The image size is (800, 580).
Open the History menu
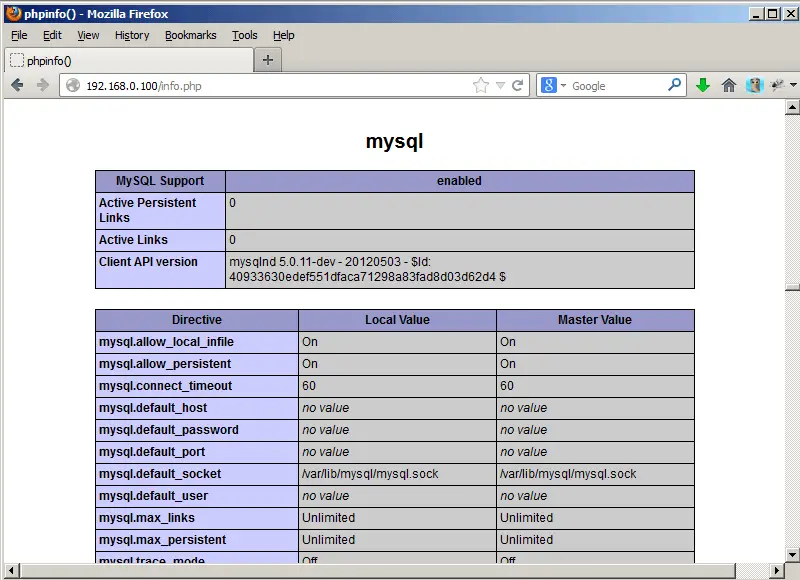point(132,35)
